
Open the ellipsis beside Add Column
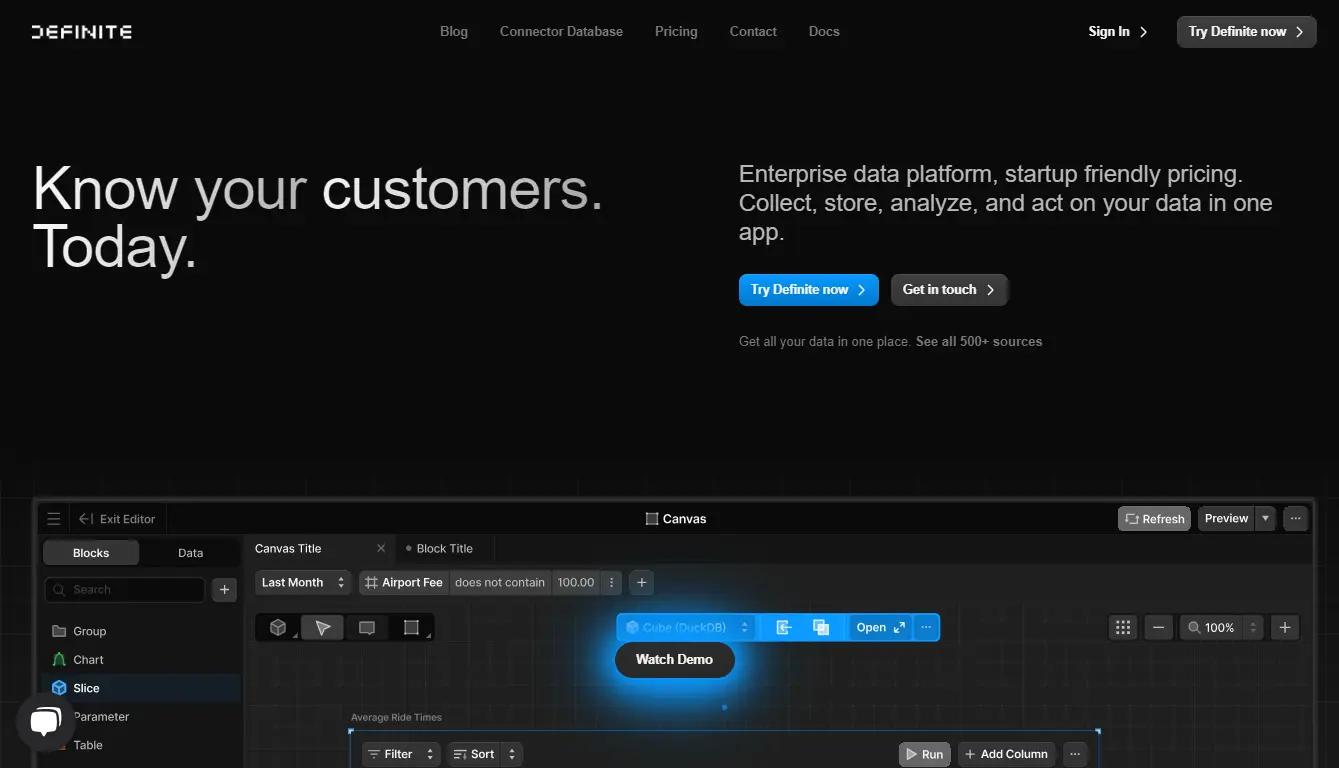click(1075, 754)
